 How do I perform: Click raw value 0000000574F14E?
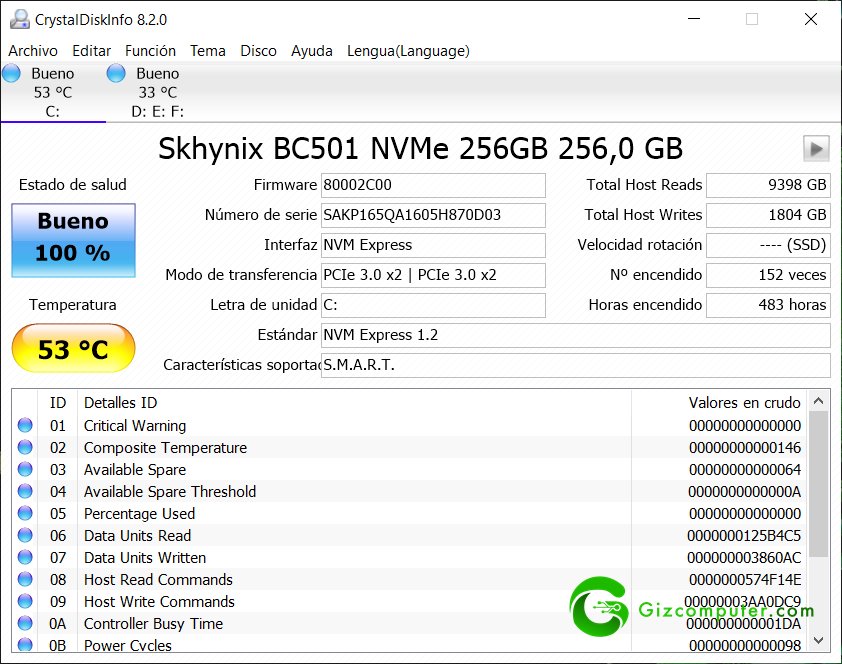pos(745,580)
